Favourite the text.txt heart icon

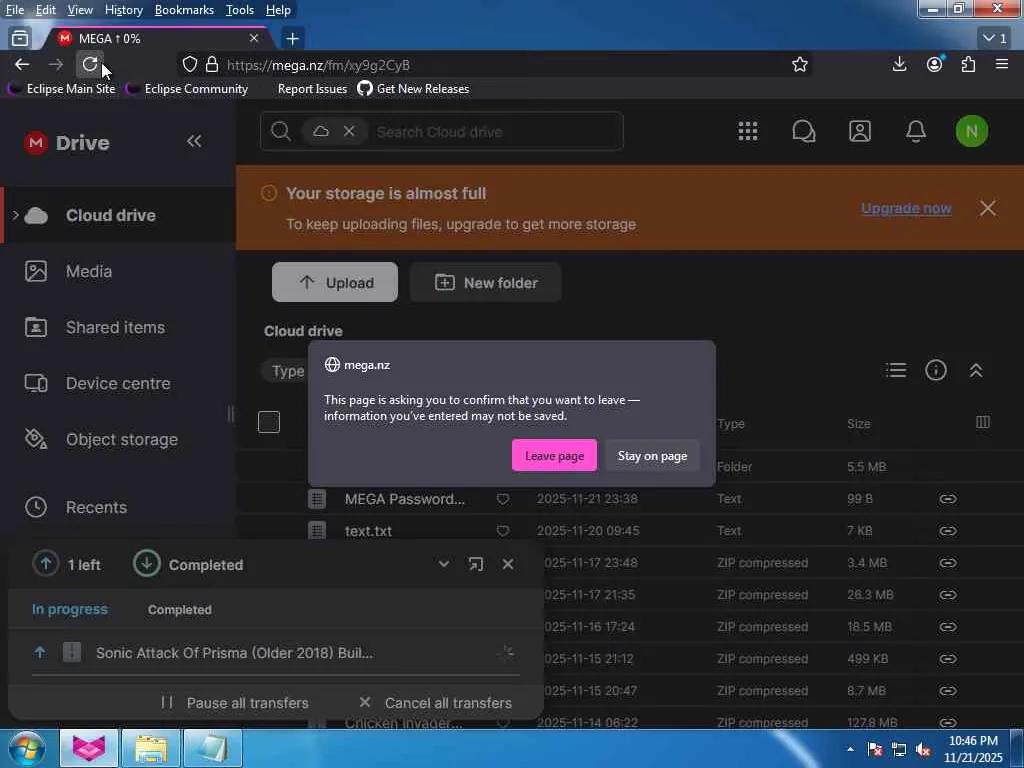point(503,531)
